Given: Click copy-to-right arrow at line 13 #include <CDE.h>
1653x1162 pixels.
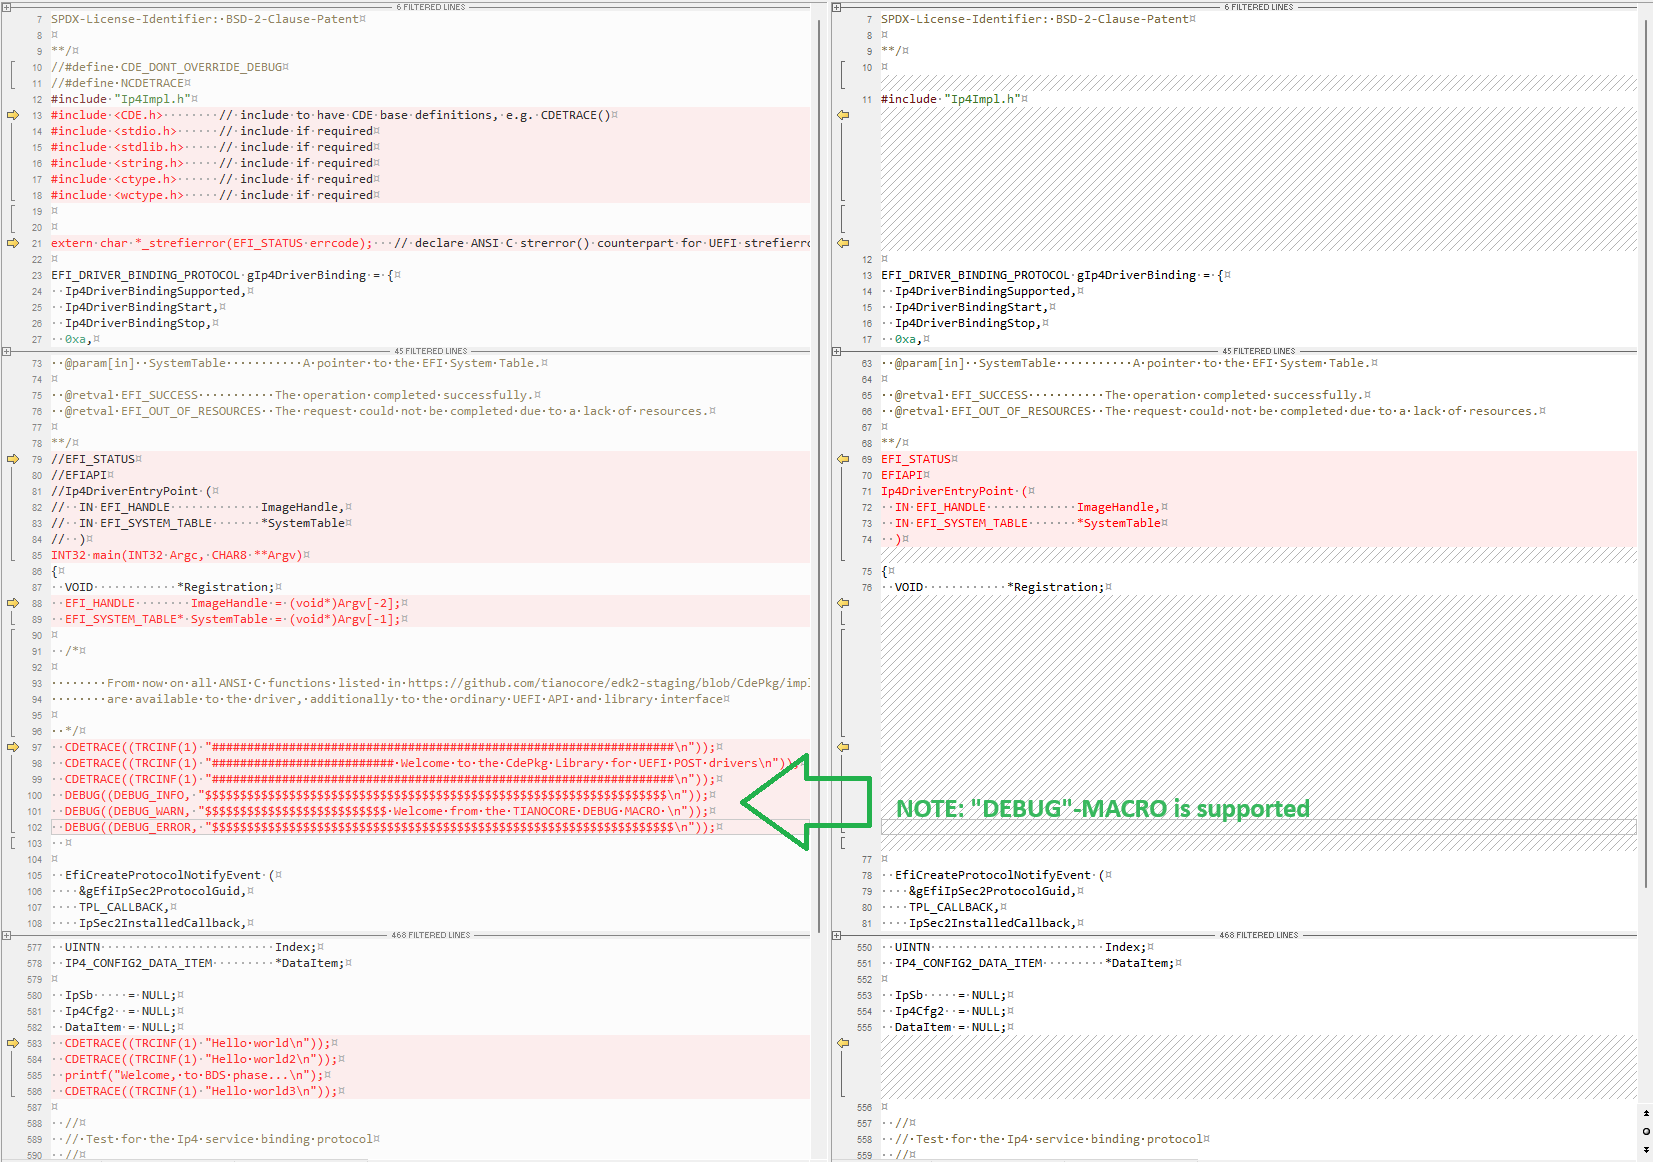Looking at the screenshot, I should point(13,115).
